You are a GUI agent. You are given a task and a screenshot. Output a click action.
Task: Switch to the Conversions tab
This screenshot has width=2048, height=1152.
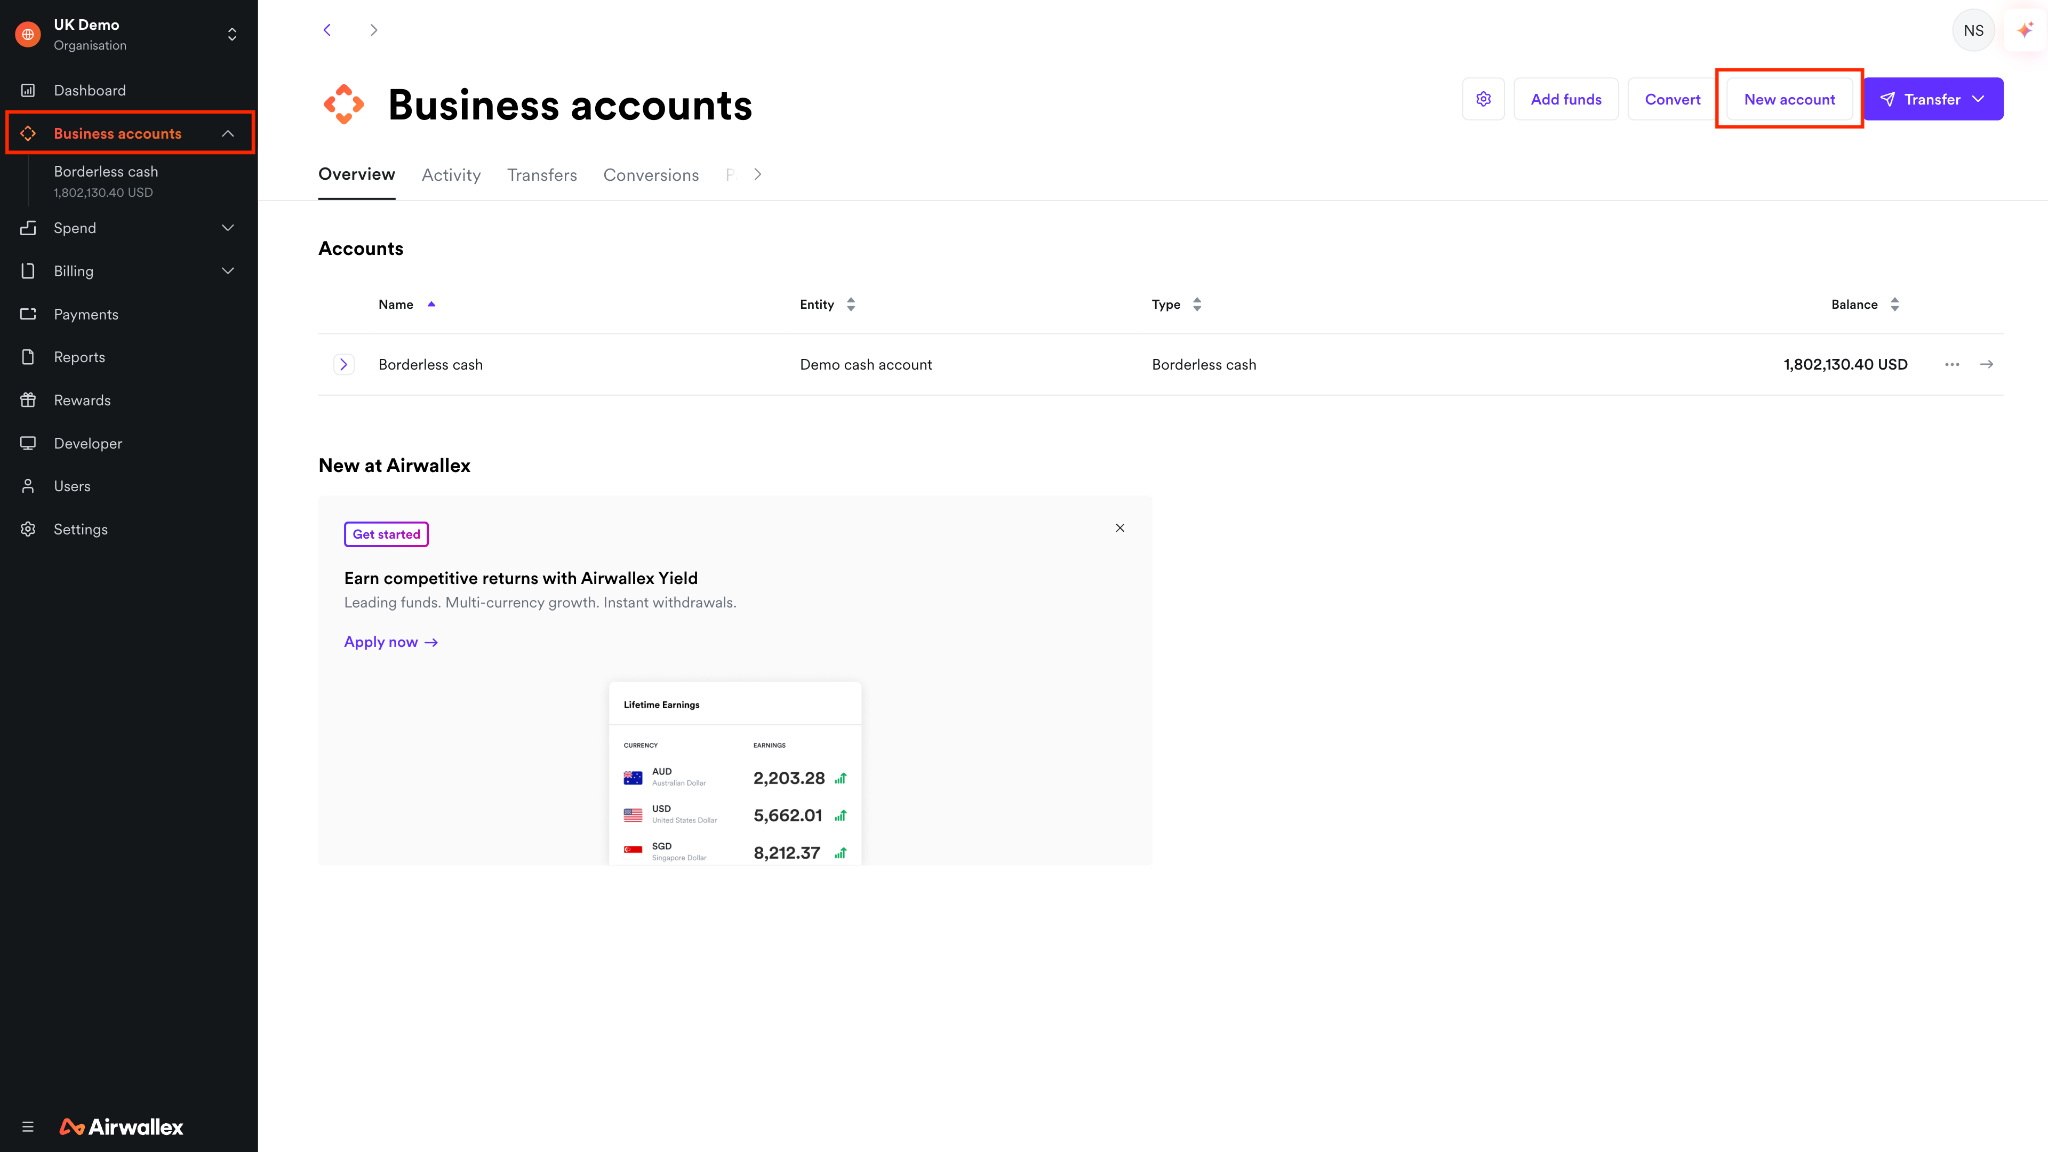651,175
